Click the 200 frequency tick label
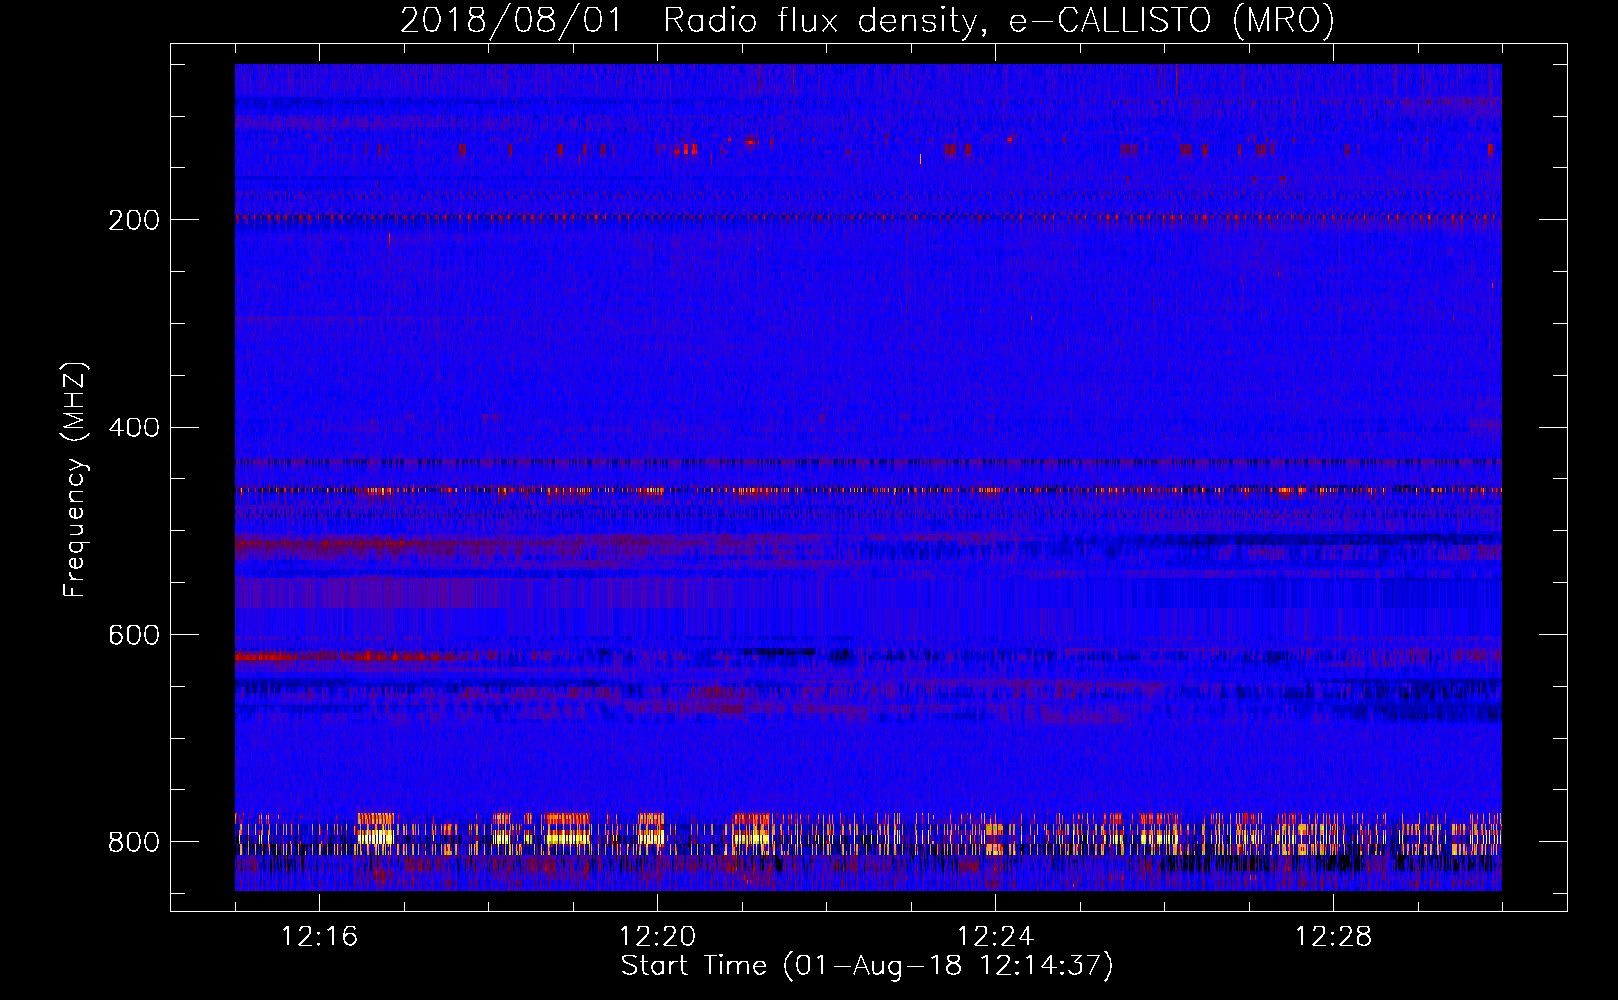This screenshot has height=1000, width=1618. coord(134,220)
